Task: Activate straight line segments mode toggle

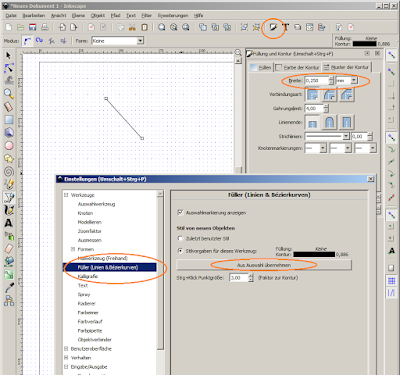Action: (x=51, y=41)
